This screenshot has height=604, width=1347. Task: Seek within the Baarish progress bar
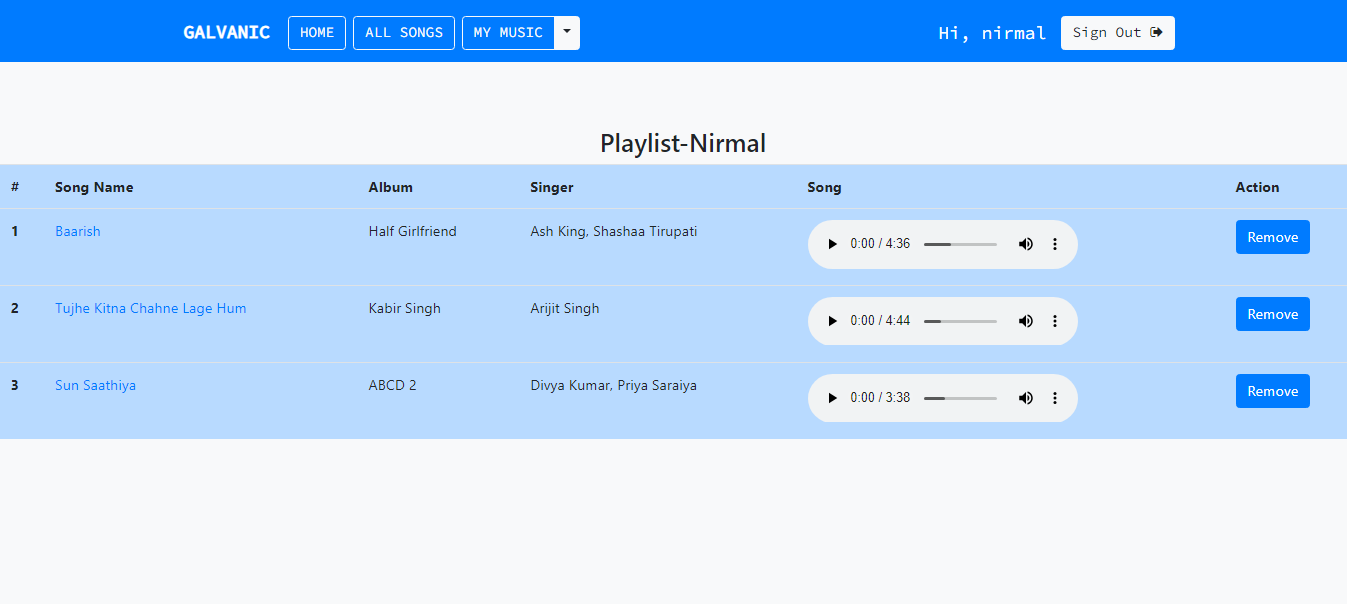(960, 244)
